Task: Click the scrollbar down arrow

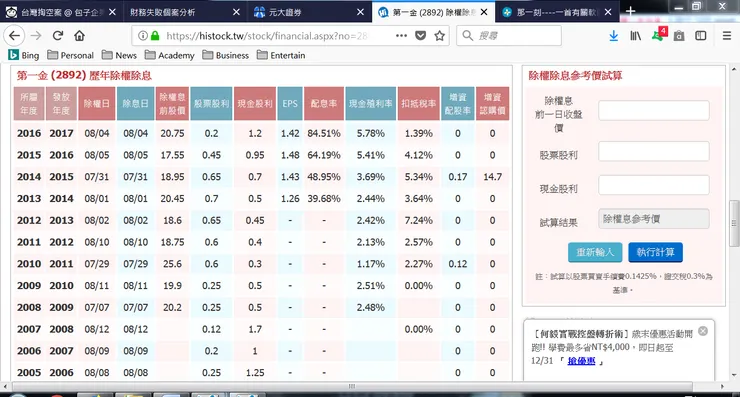Action: pyautogui.click(x=734, y=375)
